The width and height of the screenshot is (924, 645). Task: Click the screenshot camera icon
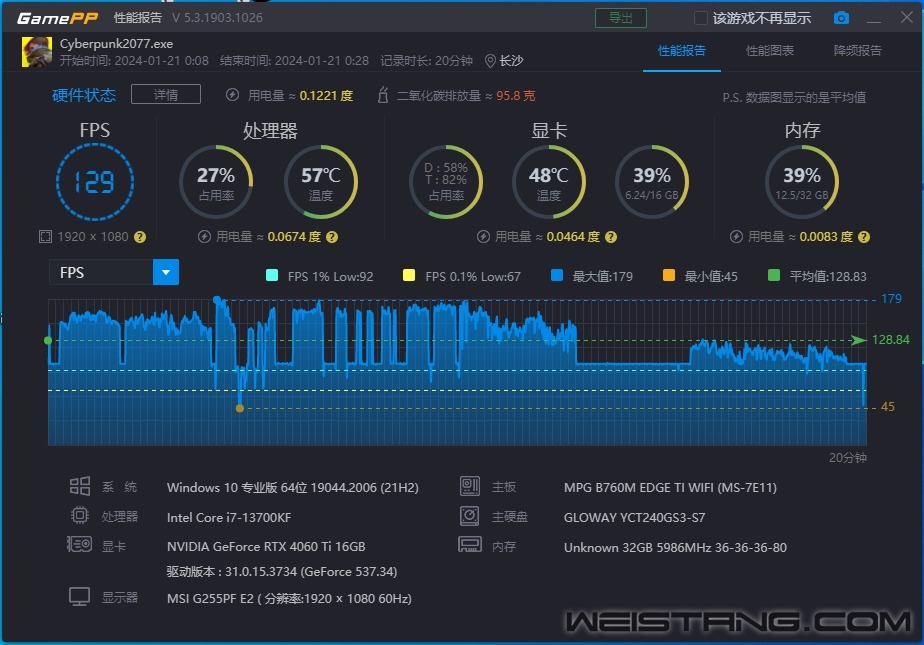[841, 18]
